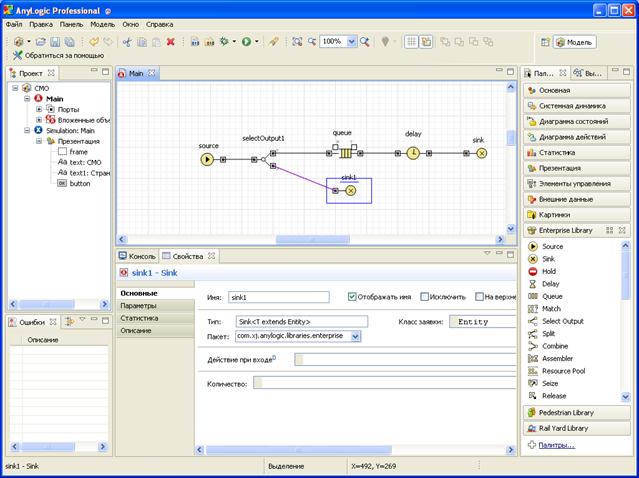Click the green Run model icon
The height and width of the screenshot is (478, 639).
(246, 41)
